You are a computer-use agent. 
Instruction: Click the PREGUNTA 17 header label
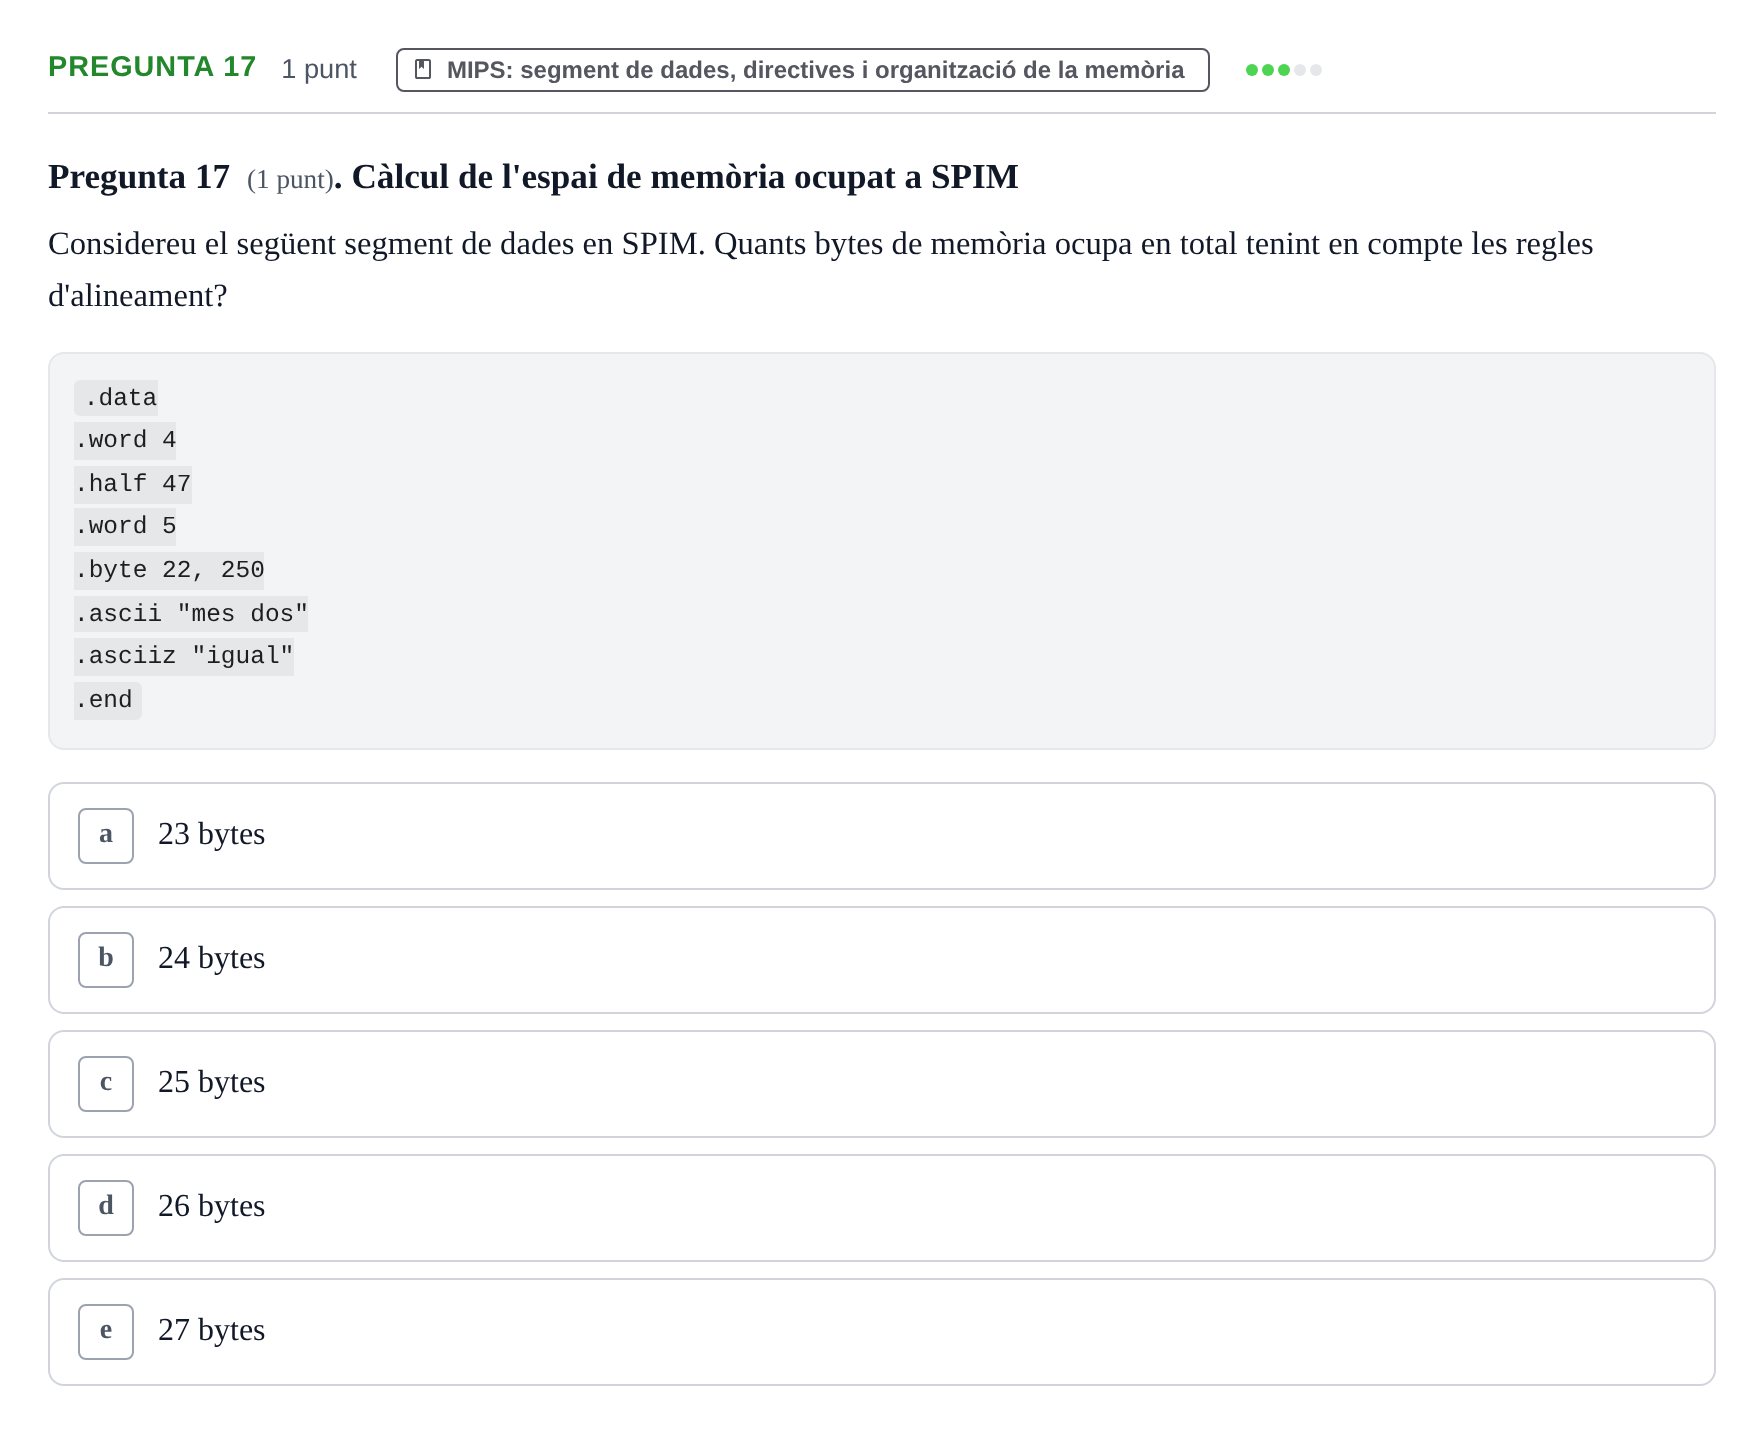[152, 67]
